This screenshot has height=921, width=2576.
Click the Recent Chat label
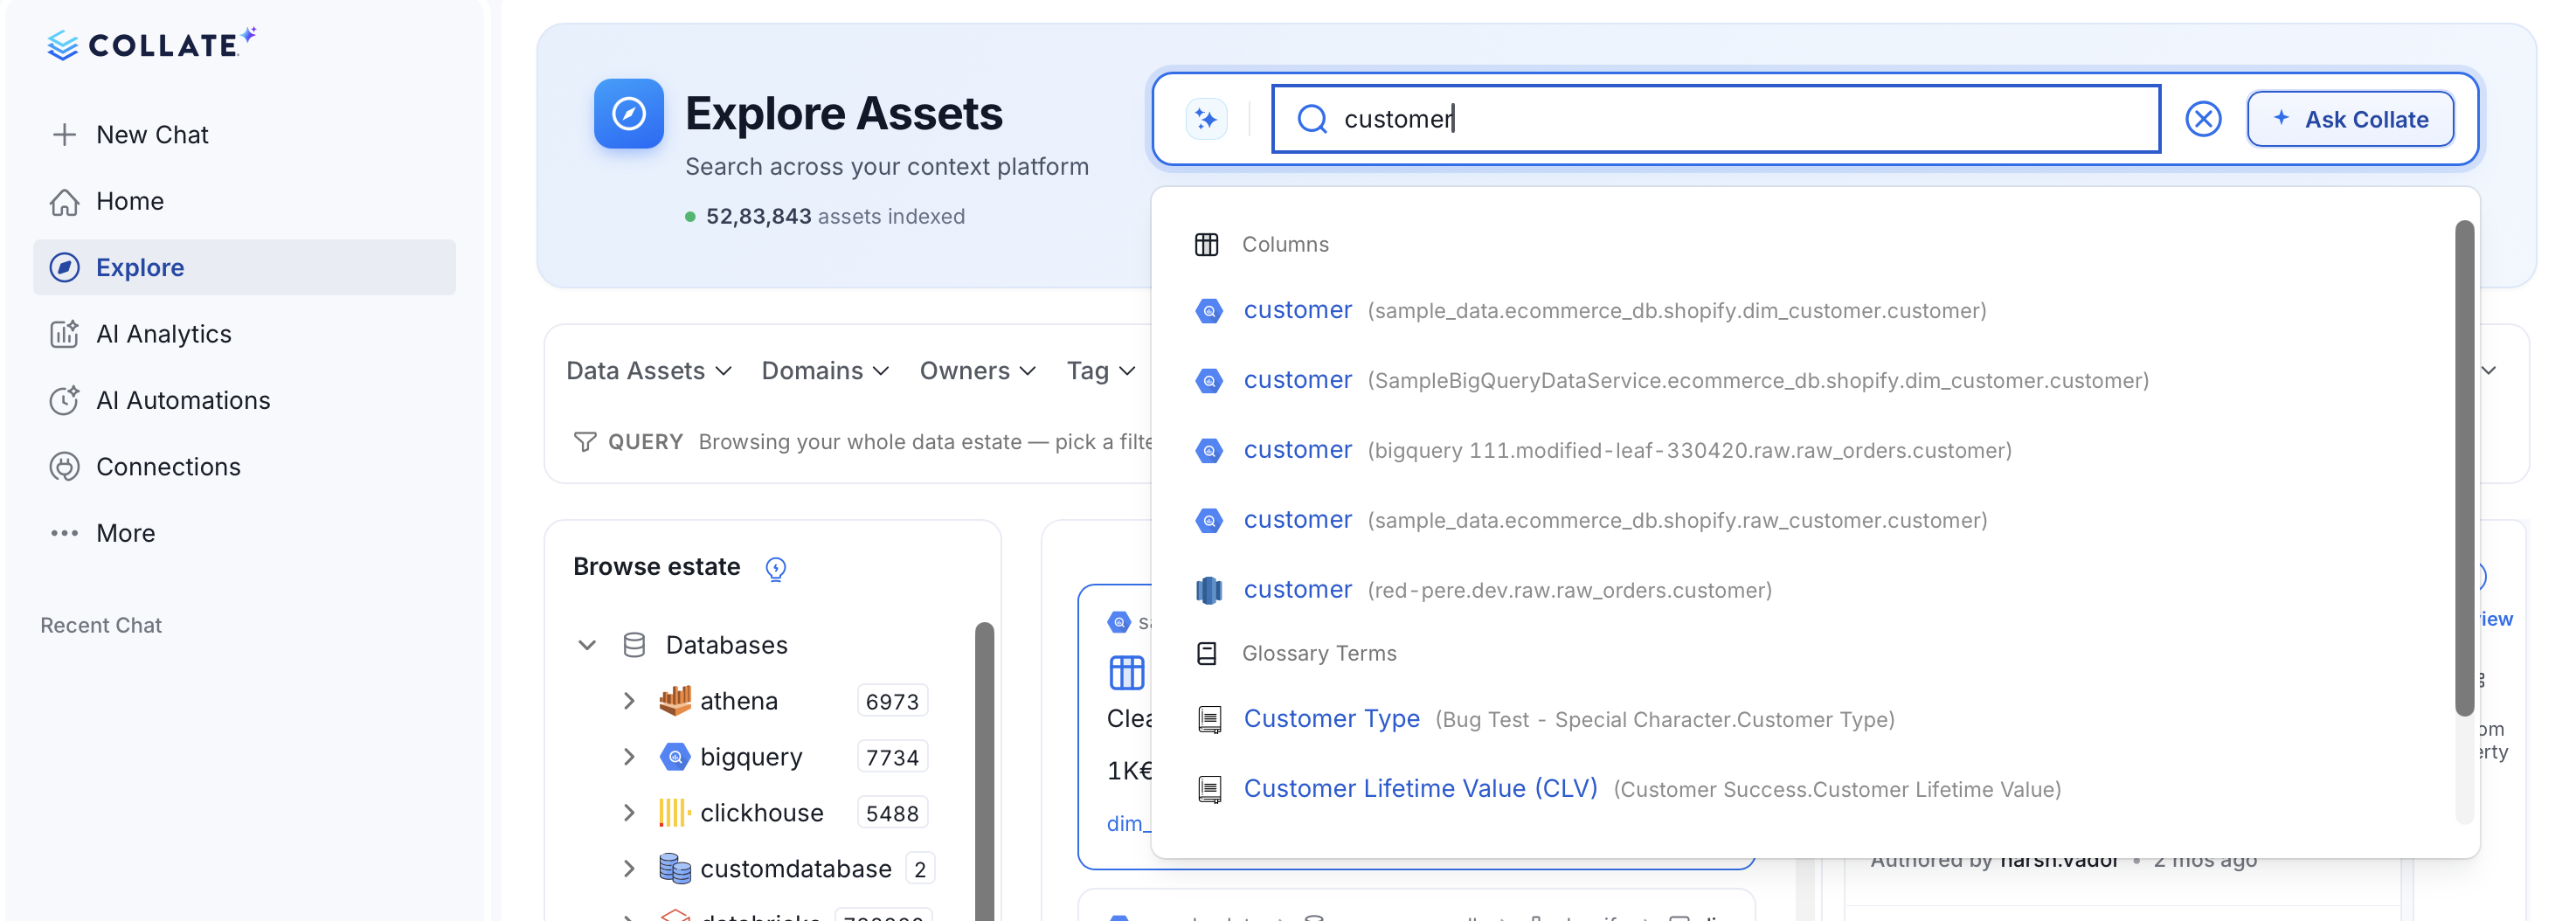[100, 625]
